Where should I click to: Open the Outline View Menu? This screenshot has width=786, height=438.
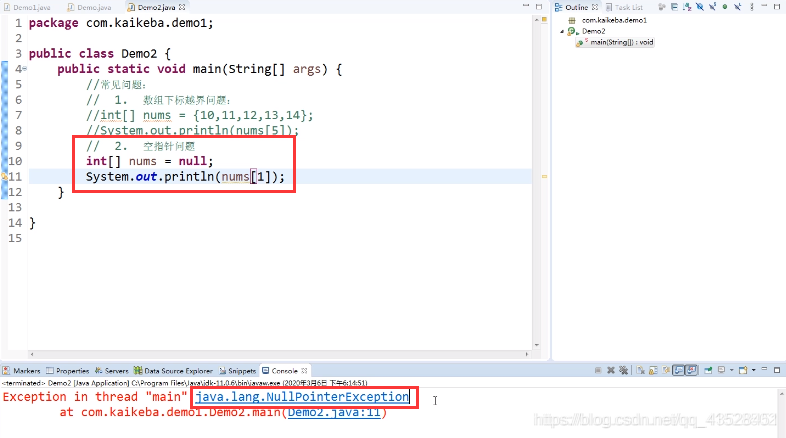point(752,7)
